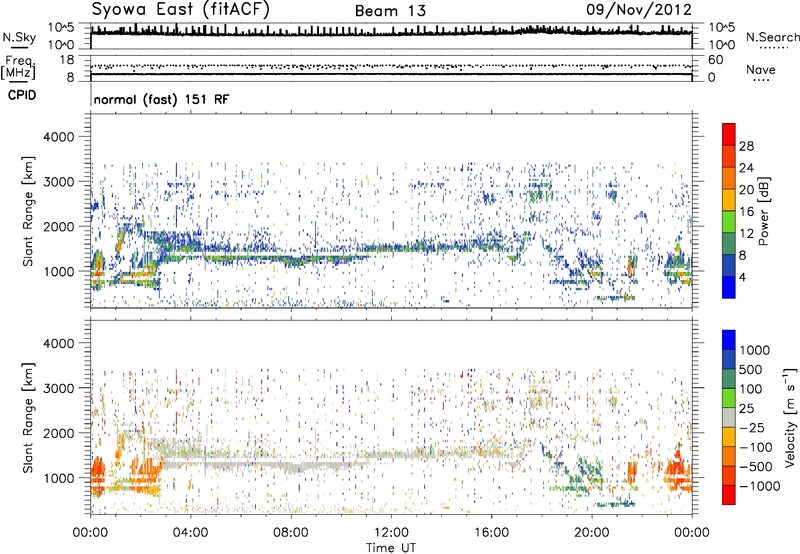Click the 'normal (fast) 151 RF' text
800x554 pixels.
(x=161, y=99)
